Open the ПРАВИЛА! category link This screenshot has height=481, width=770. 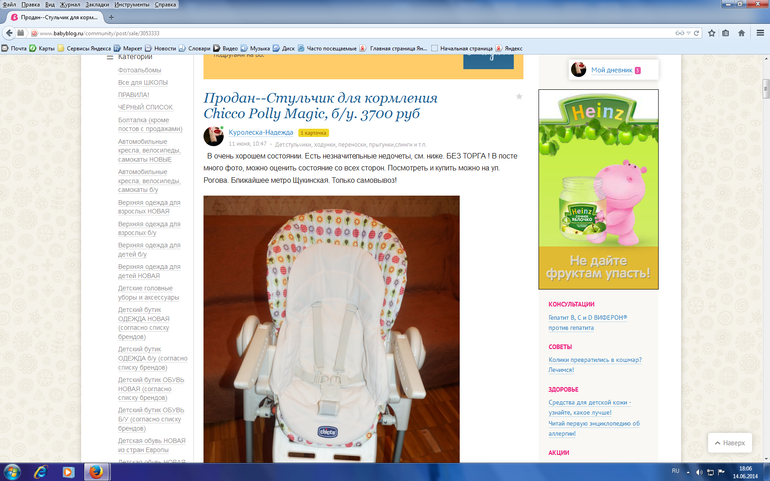tap(134, 95)
